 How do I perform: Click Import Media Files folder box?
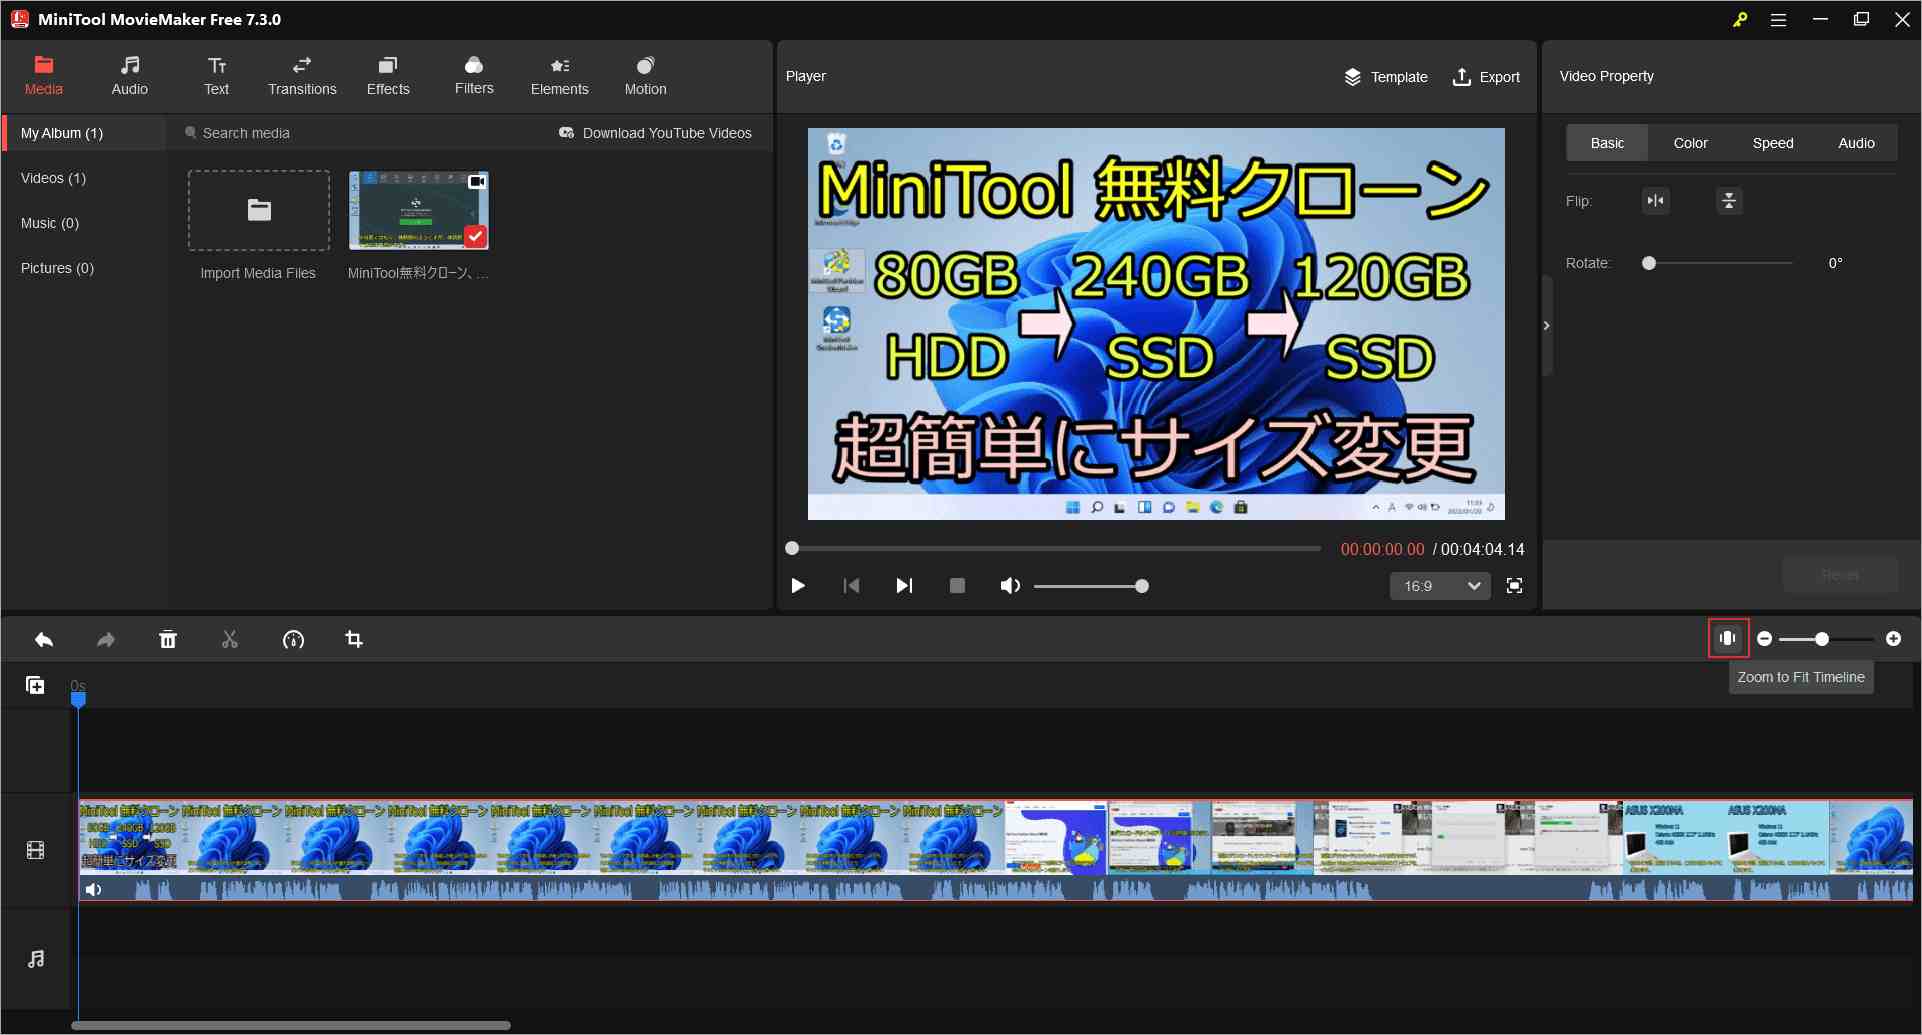tap(259, 210)
